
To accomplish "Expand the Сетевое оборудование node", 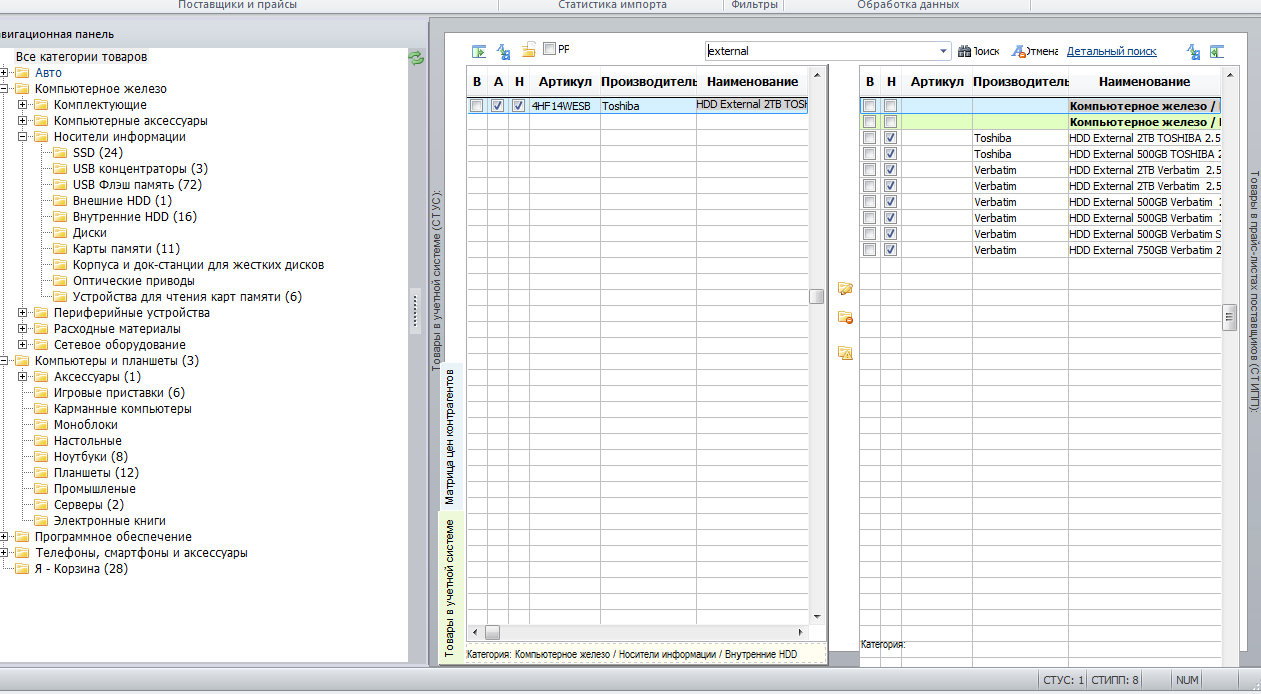I will (x=23, y=345).
